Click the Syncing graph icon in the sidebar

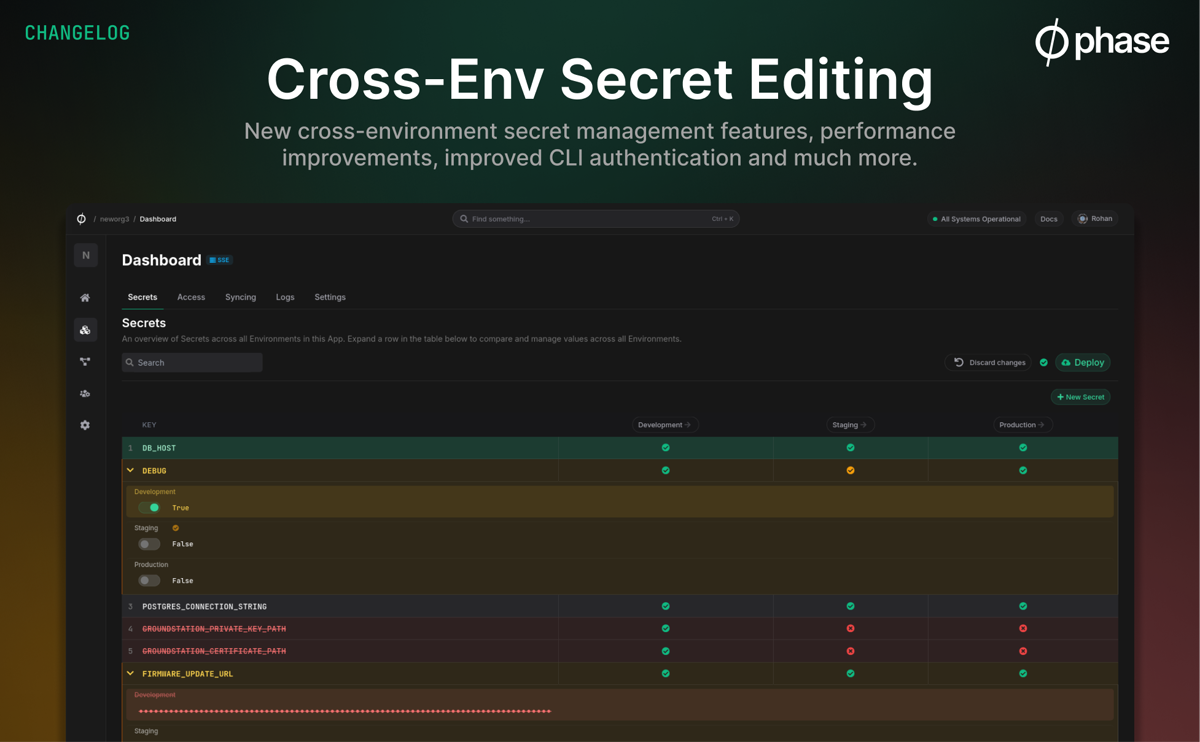[85, 361]
